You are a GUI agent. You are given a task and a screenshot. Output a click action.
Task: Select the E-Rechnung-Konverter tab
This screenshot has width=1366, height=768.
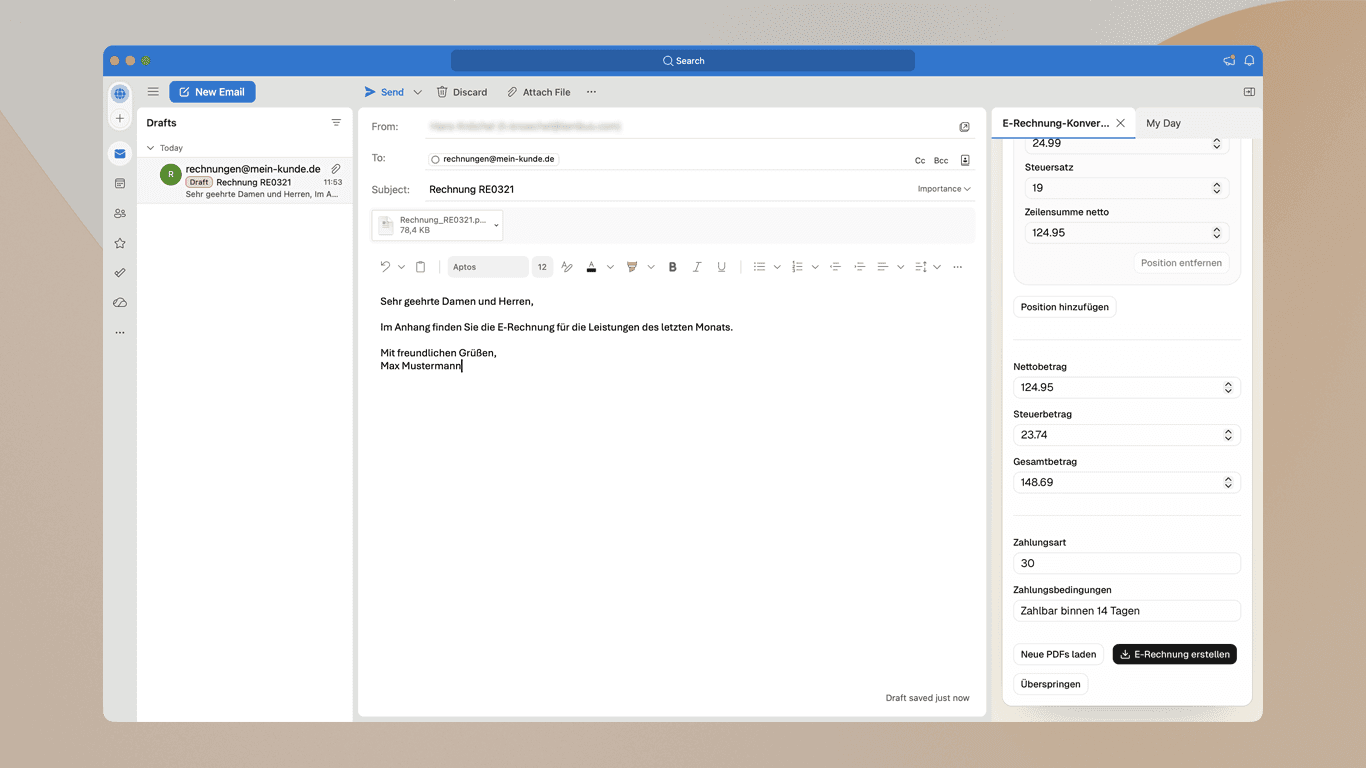(x=1055, y=122)
